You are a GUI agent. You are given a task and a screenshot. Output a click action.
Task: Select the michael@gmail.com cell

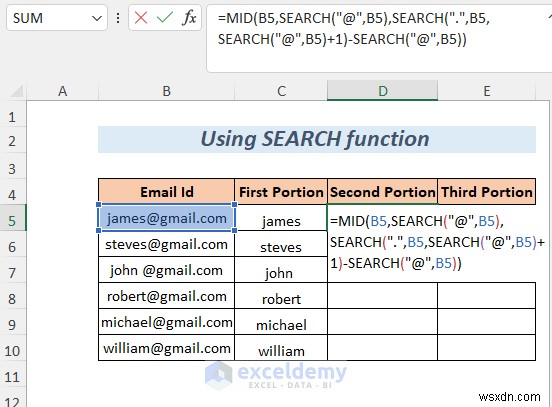[167, 322]
